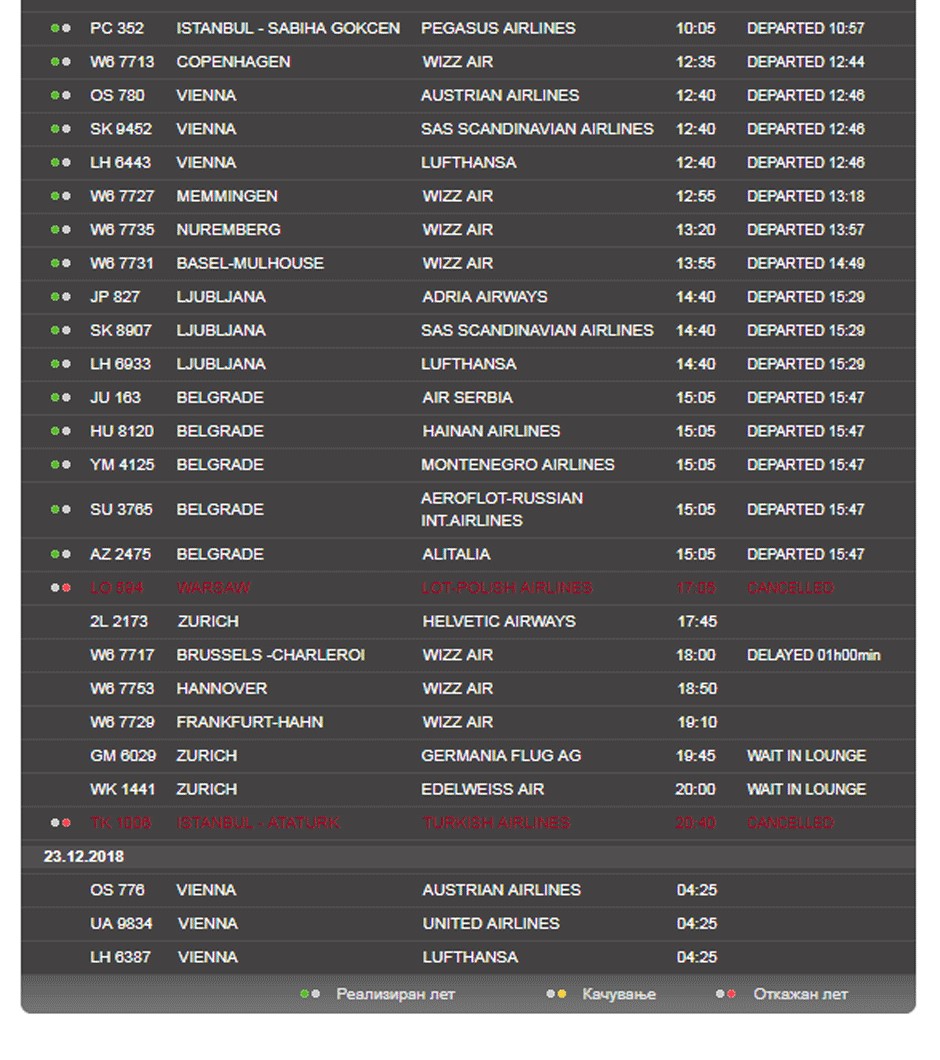The image size is (940, 1060).
Task: Click the status dots for flight W6 7727
Action: [61, 196]
